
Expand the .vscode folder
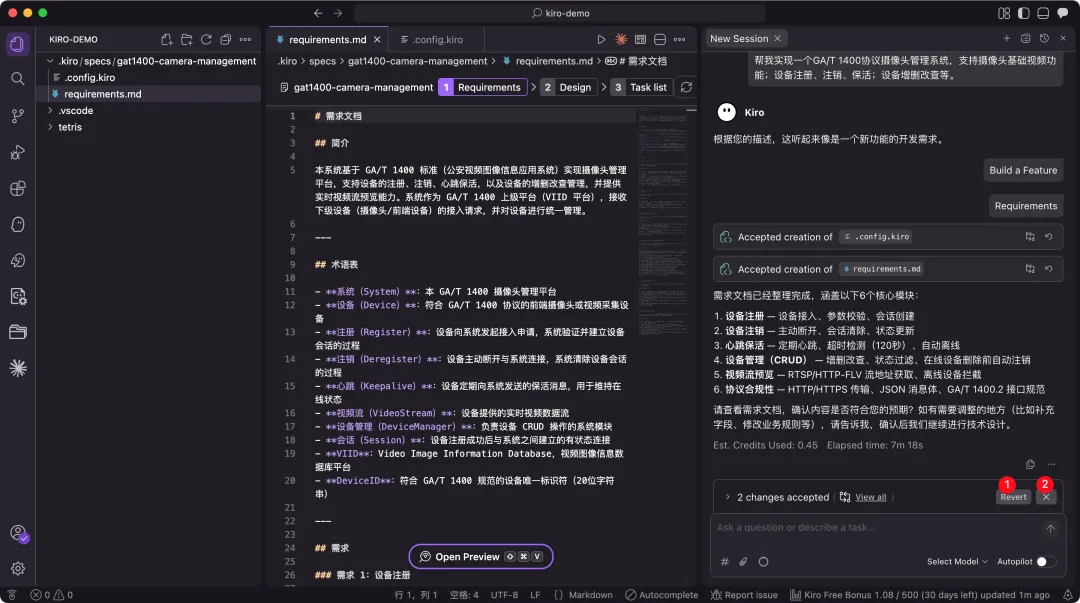[x=50, y=110]
